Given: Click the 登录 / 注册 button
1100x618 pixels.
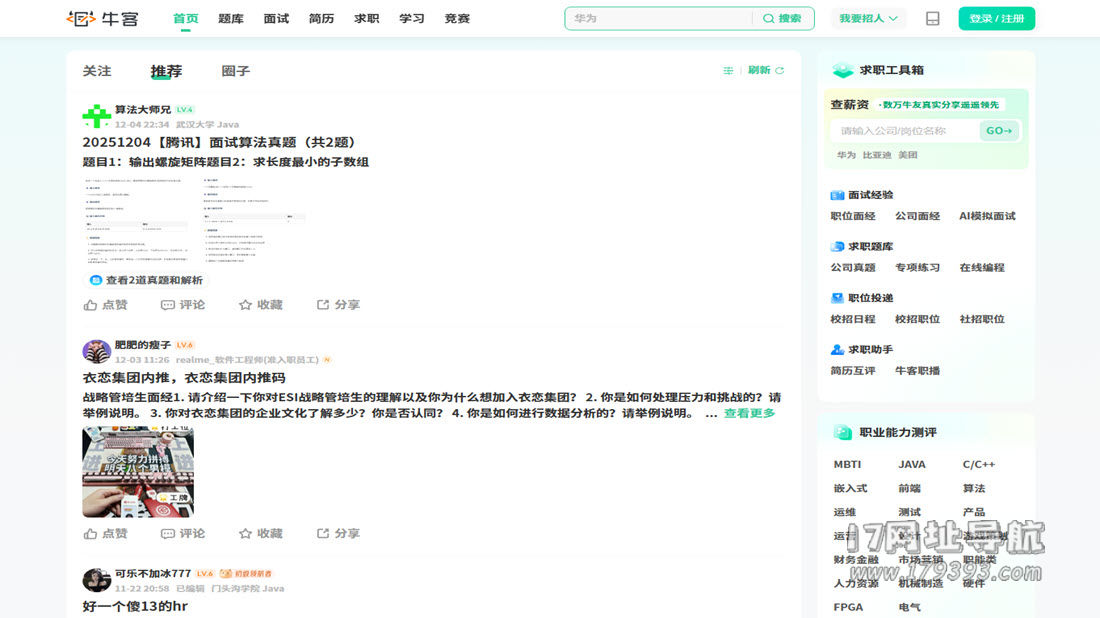Looking at the screenshot, I should (996, 18).
